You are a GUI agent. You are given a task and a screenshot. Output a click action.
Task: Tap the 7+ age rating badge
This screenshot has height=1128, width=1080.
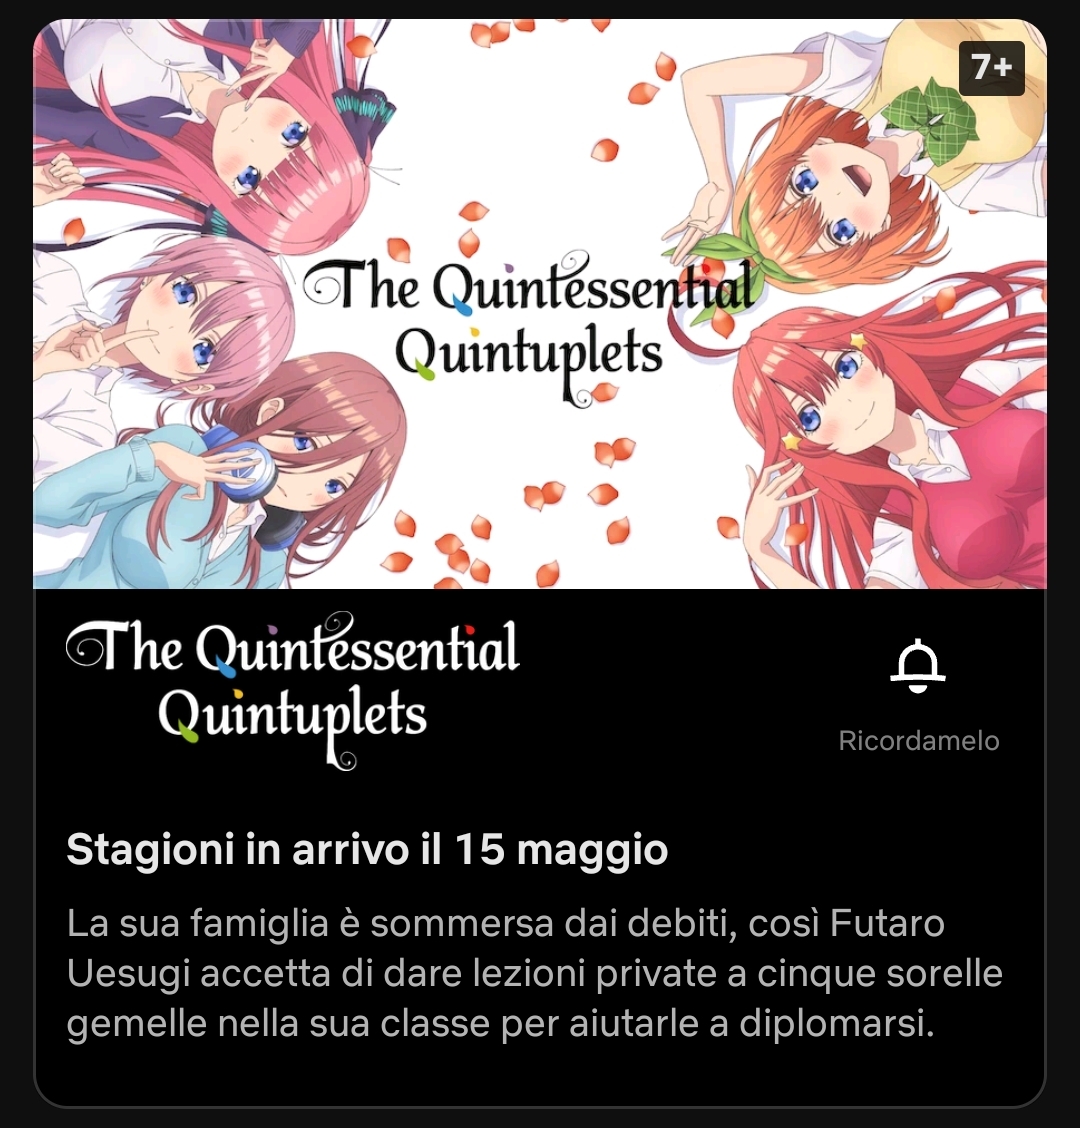[991, 68]
